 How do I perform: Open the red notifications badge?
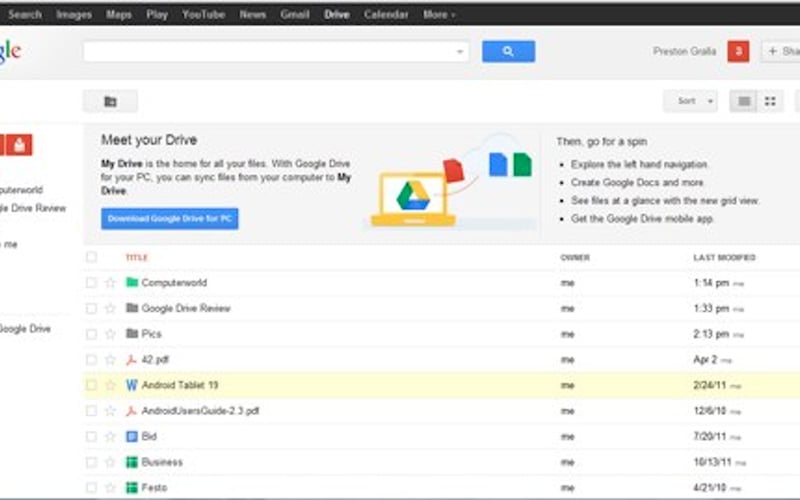tap(738, 51)
